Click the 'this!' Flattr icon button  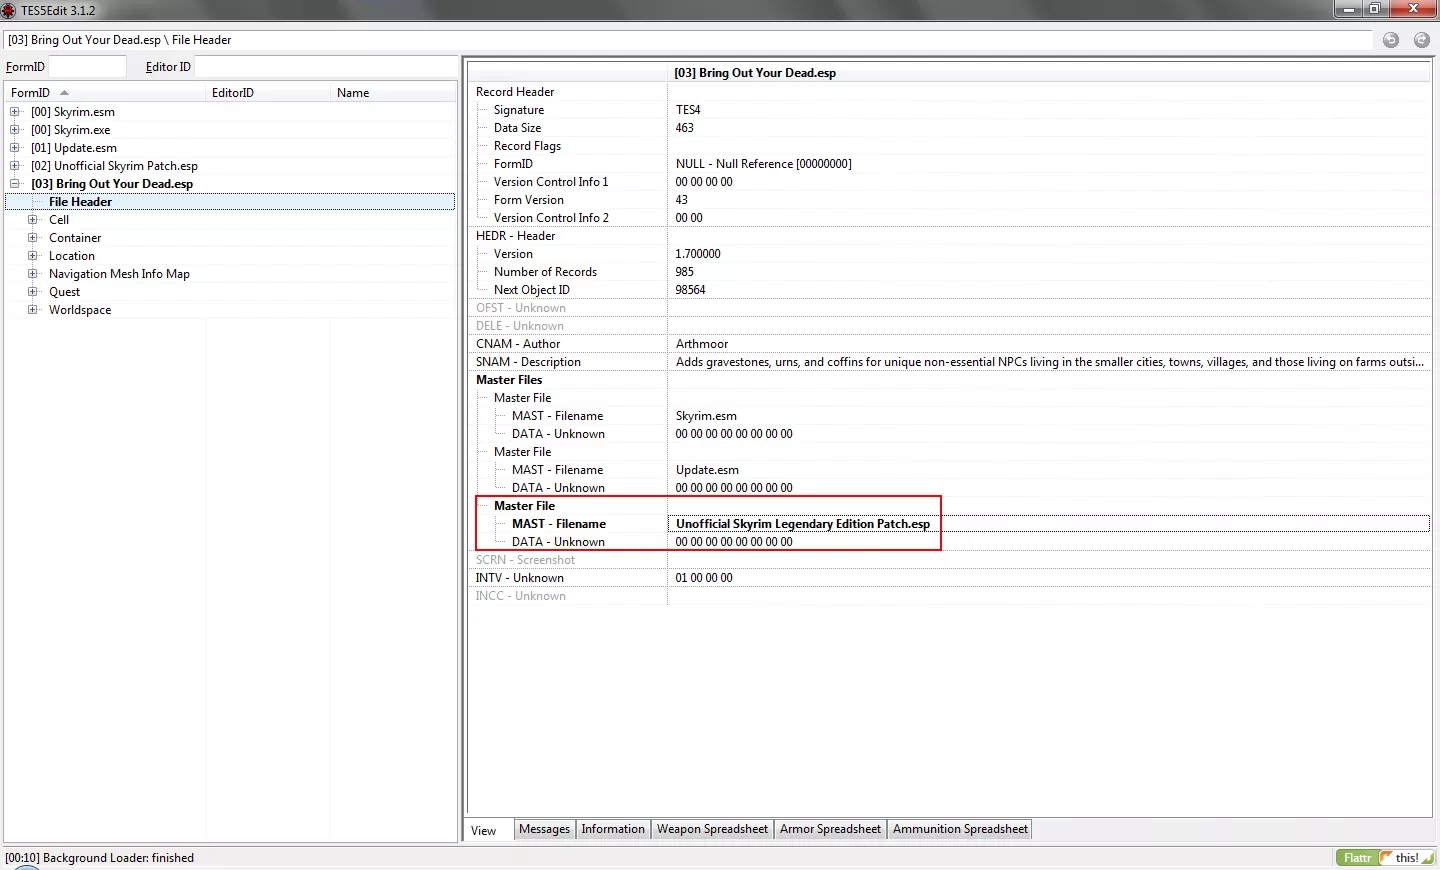(1408, 858)
